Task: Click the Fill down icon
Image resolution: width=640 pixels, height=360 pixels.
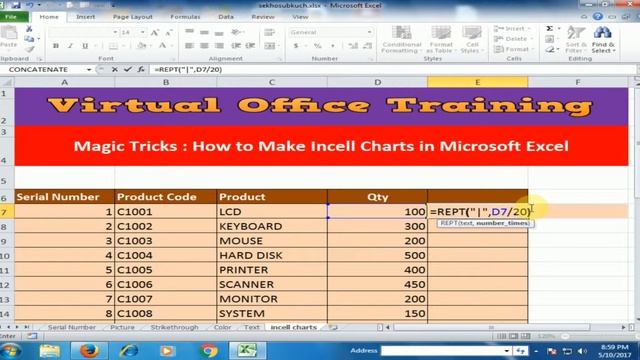Action: (550, 39)
